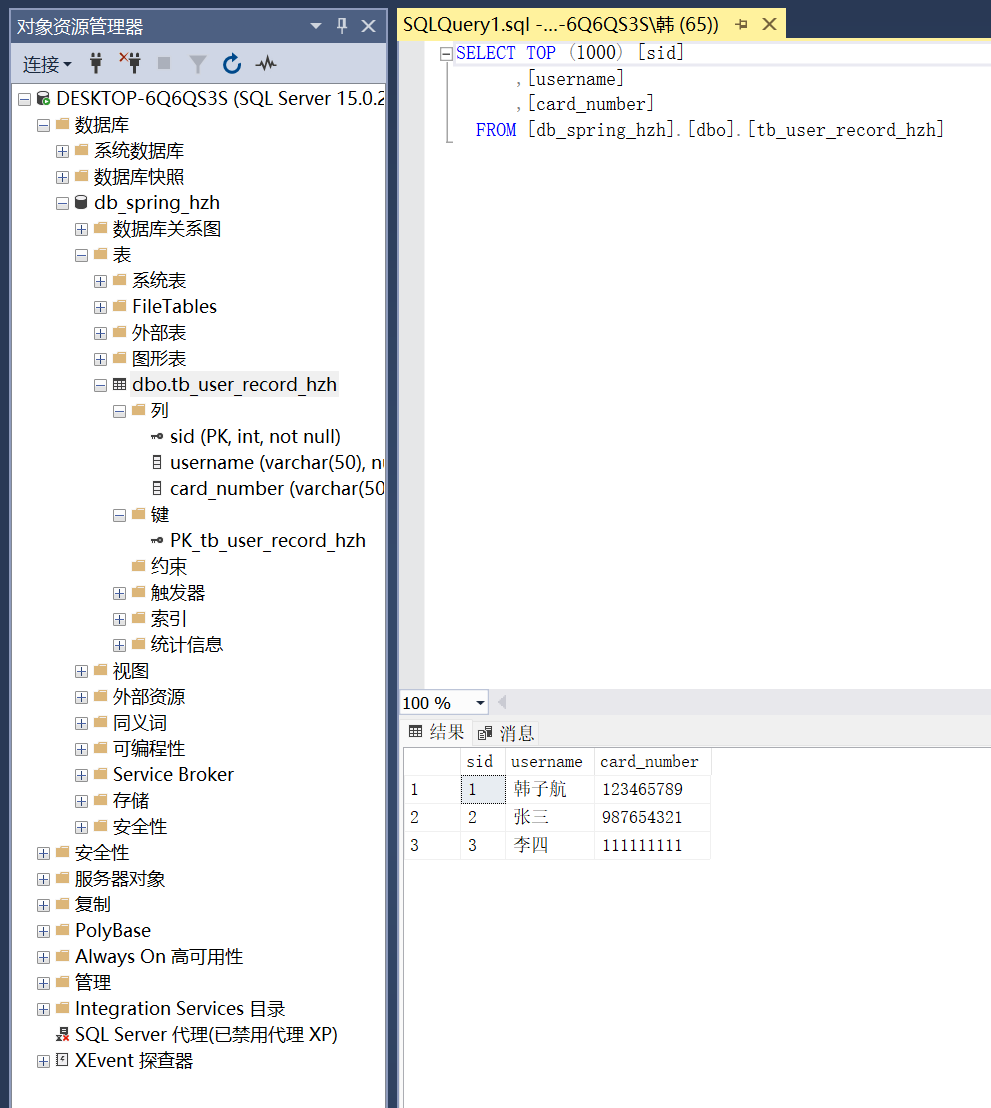Select the 外部表 folder
Image resolution: width=991 pixels, height=1108 pixels.
pos(159,333)
